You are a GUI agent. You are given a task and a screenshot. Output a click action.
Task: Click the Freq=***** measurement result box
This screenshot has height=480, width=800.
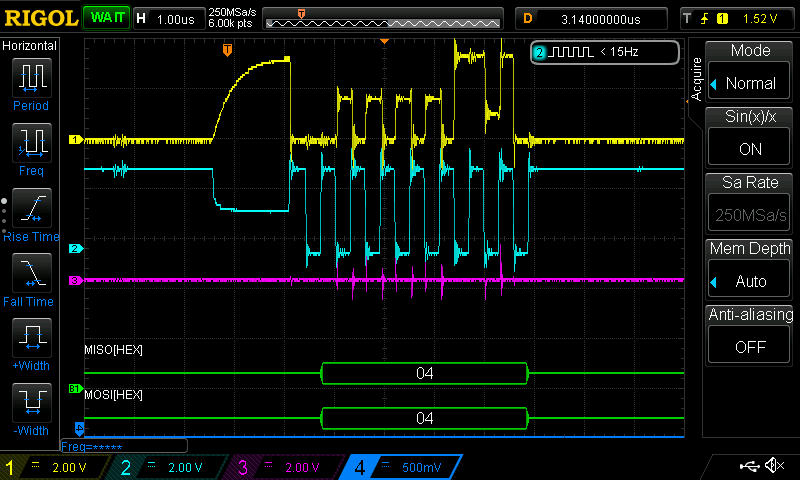[124, 446]
